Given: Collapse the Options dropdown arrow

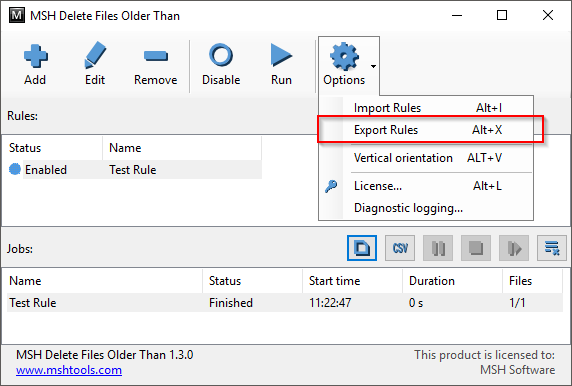Looking at the screenshot, I should point(373,66).
